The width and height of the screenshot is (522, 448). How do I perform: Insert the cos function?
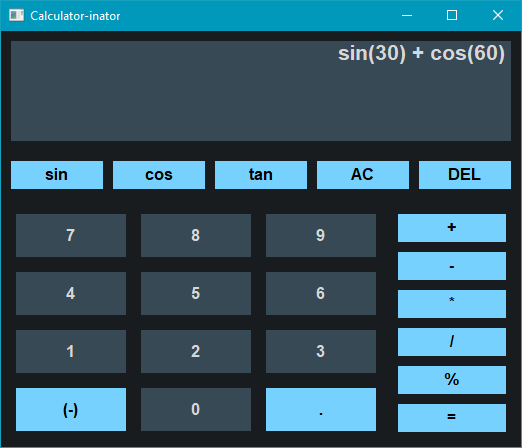tap(159, 175)
